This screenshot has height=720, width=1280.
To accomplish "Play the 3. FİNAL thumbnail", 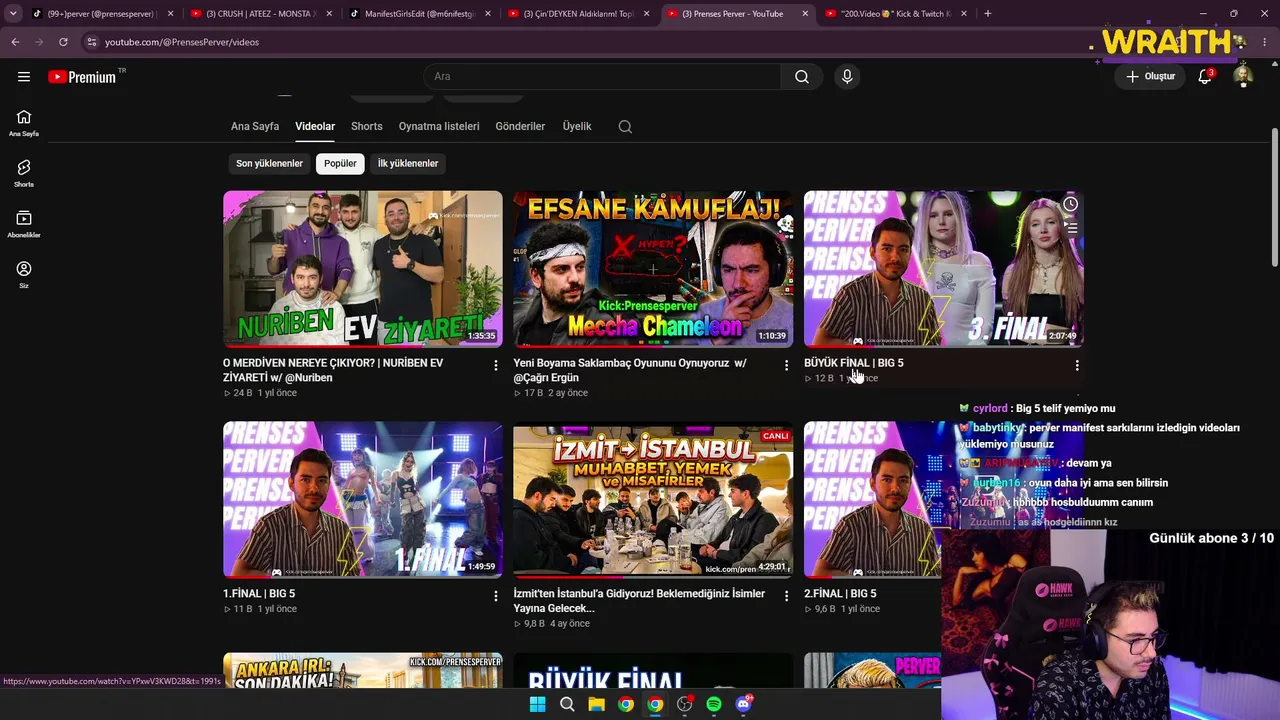I will (944, 269).
